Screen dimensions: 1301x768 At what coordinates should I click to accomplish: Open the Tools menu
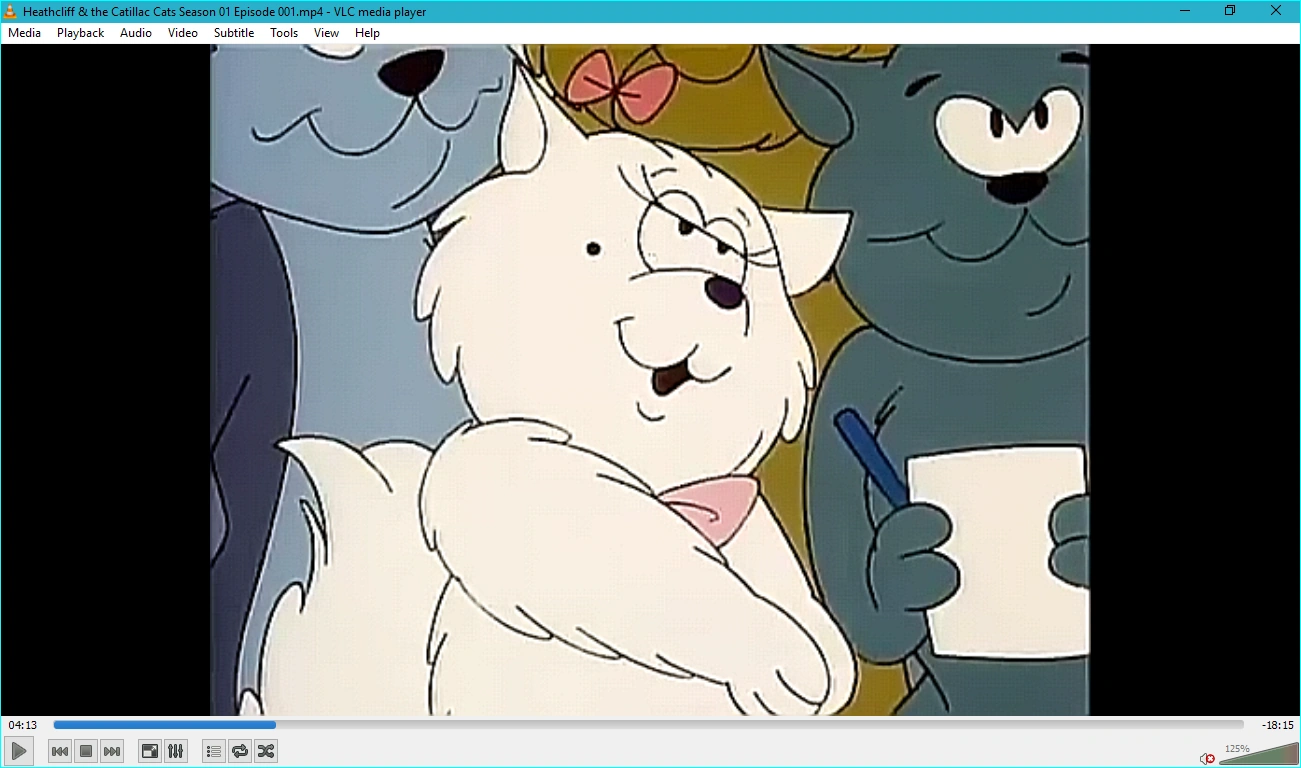click(x=284, y=33)
